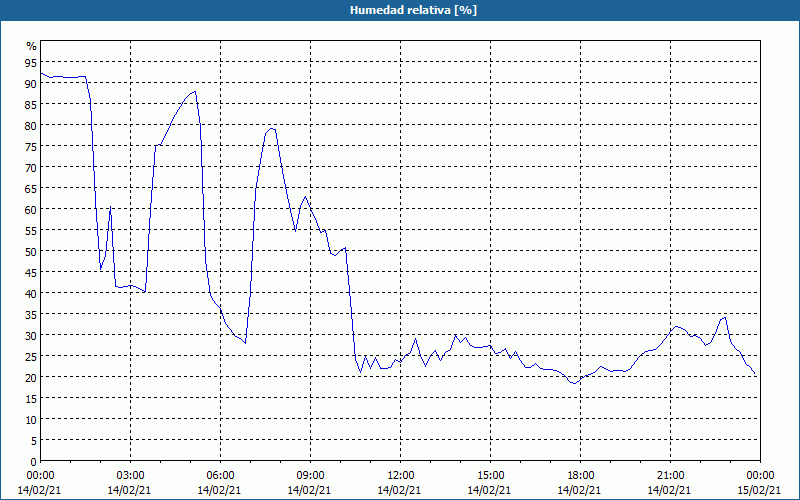Click the 90 value on the Y axis
The height and width of the screenshot is (500, 800).
click(x=31, y=84)
